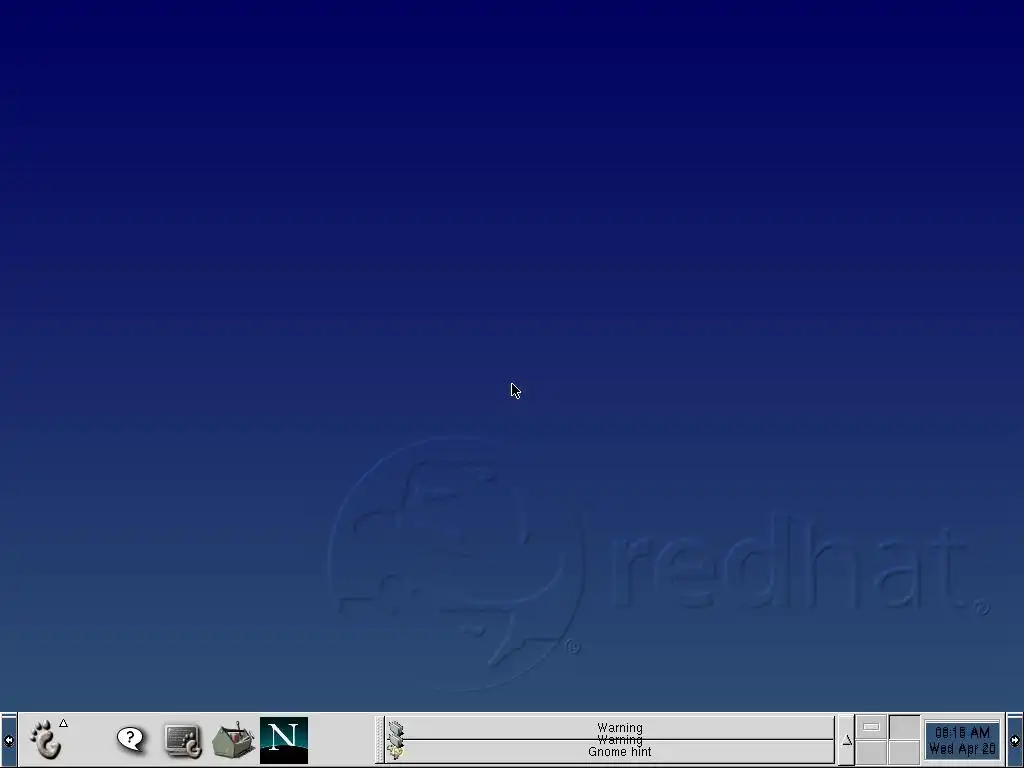Select the topmost Warning task in tasklist
Viewport: 1024px width, 768px height.
click(610, 727)
